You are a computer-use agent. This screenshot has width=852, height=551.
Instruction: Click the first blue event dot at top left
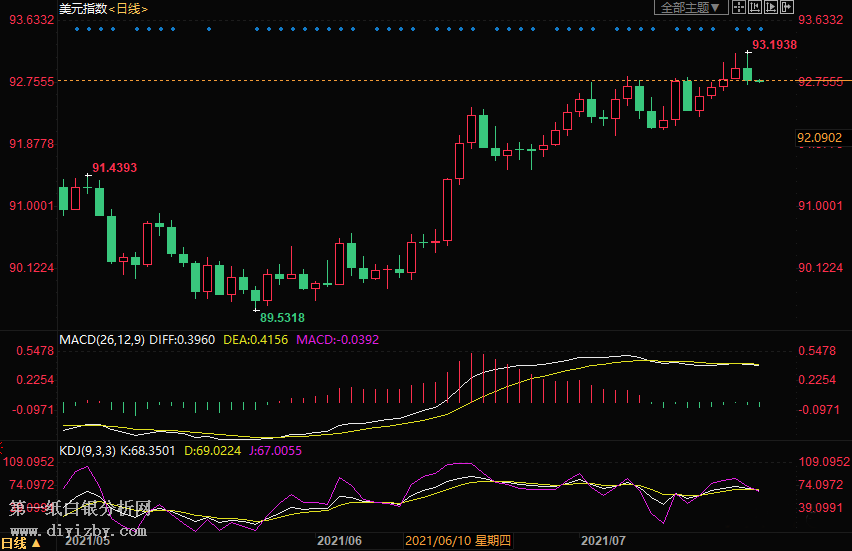pyautogui.click(x=77, y=29)
